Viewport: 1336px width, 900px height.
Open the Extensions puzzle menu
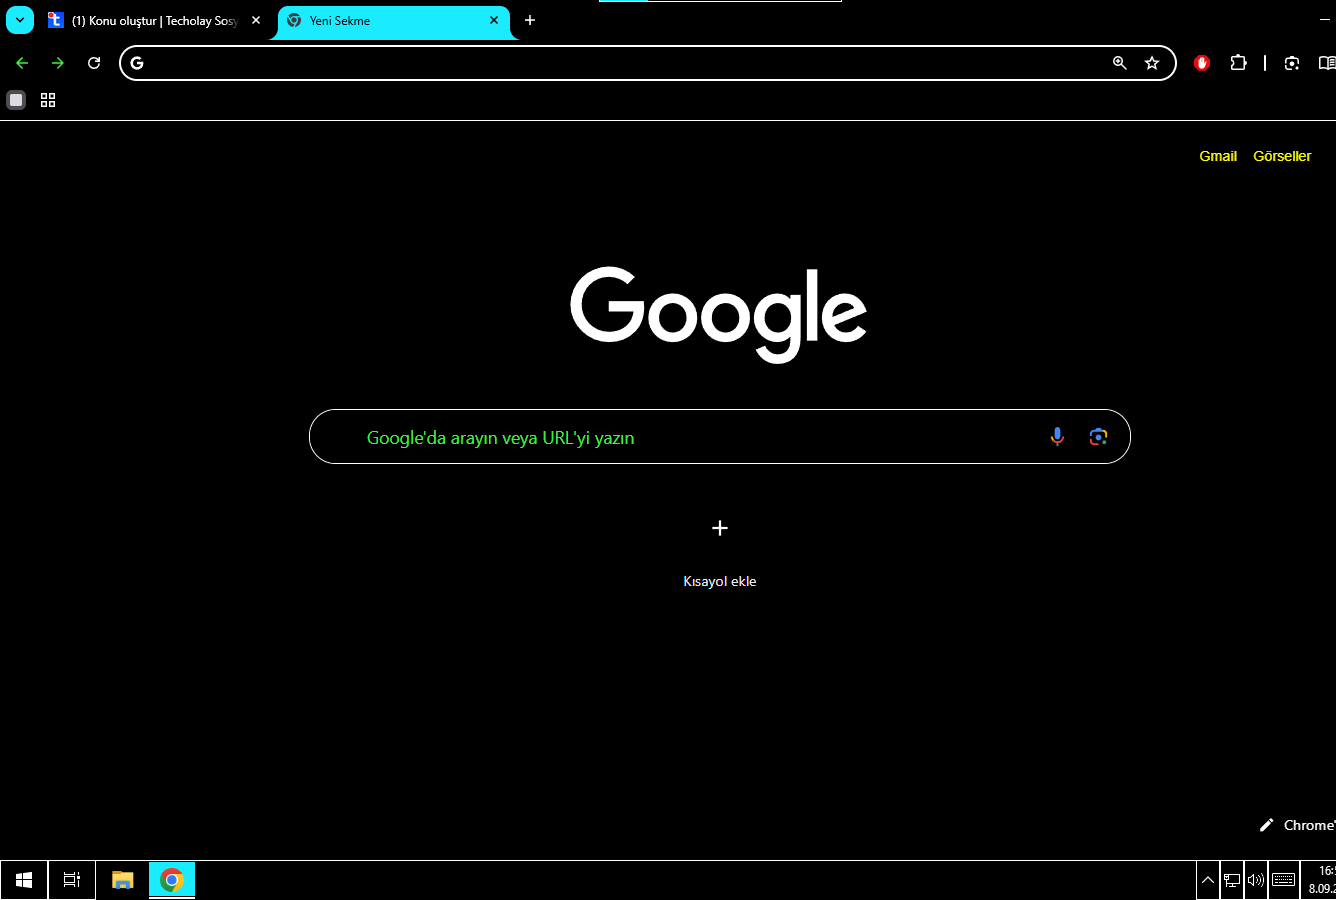click(x=1238, y=63)
